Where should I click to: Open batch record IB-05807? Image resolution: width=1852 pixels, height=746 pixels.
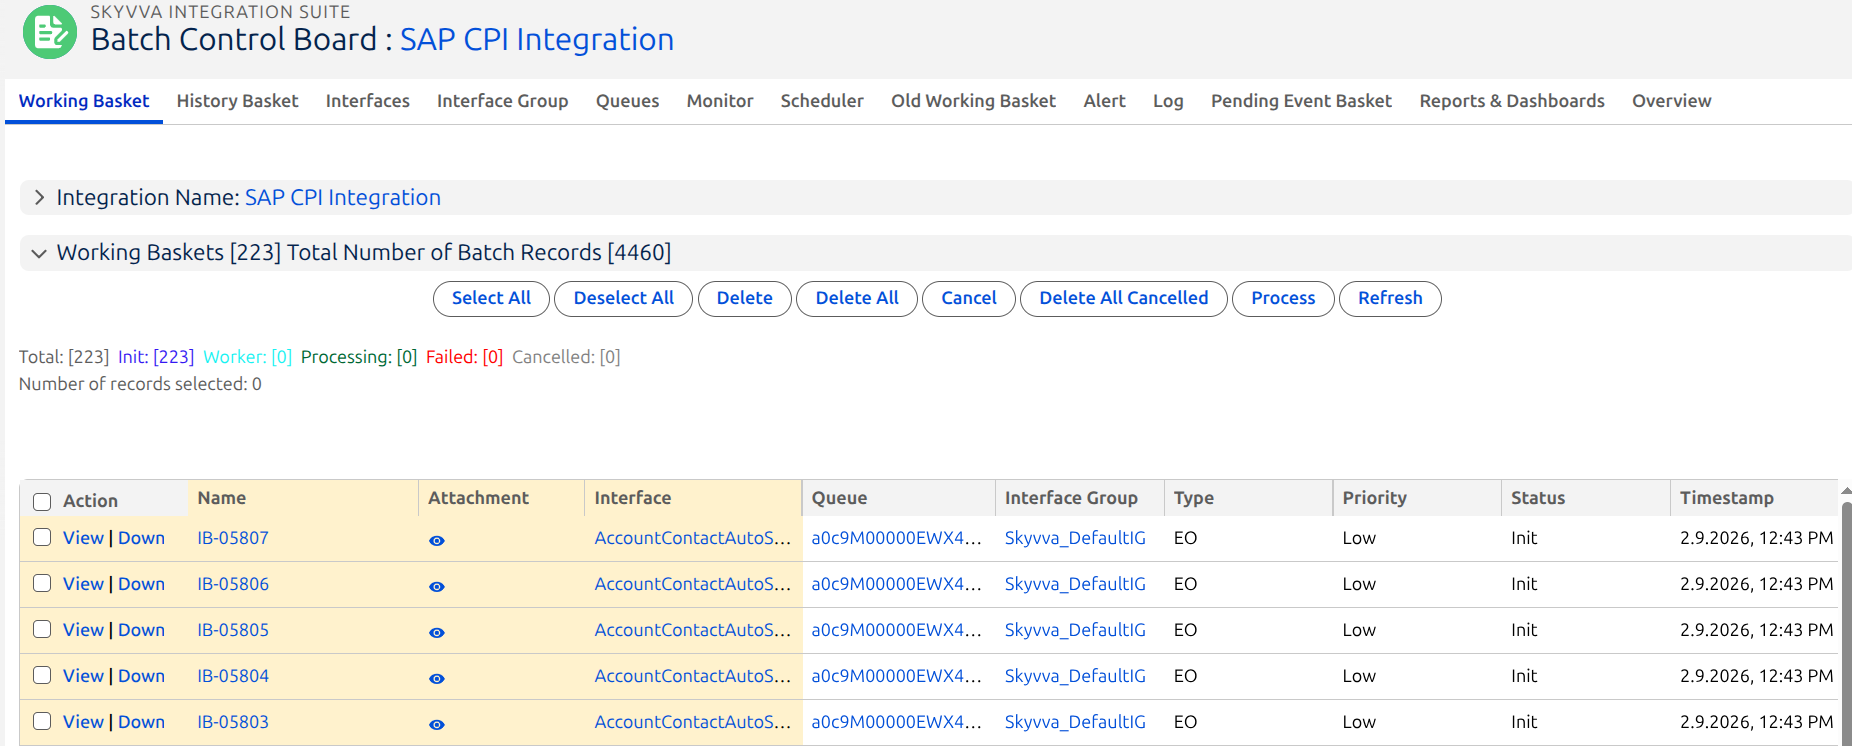point(233,537)
